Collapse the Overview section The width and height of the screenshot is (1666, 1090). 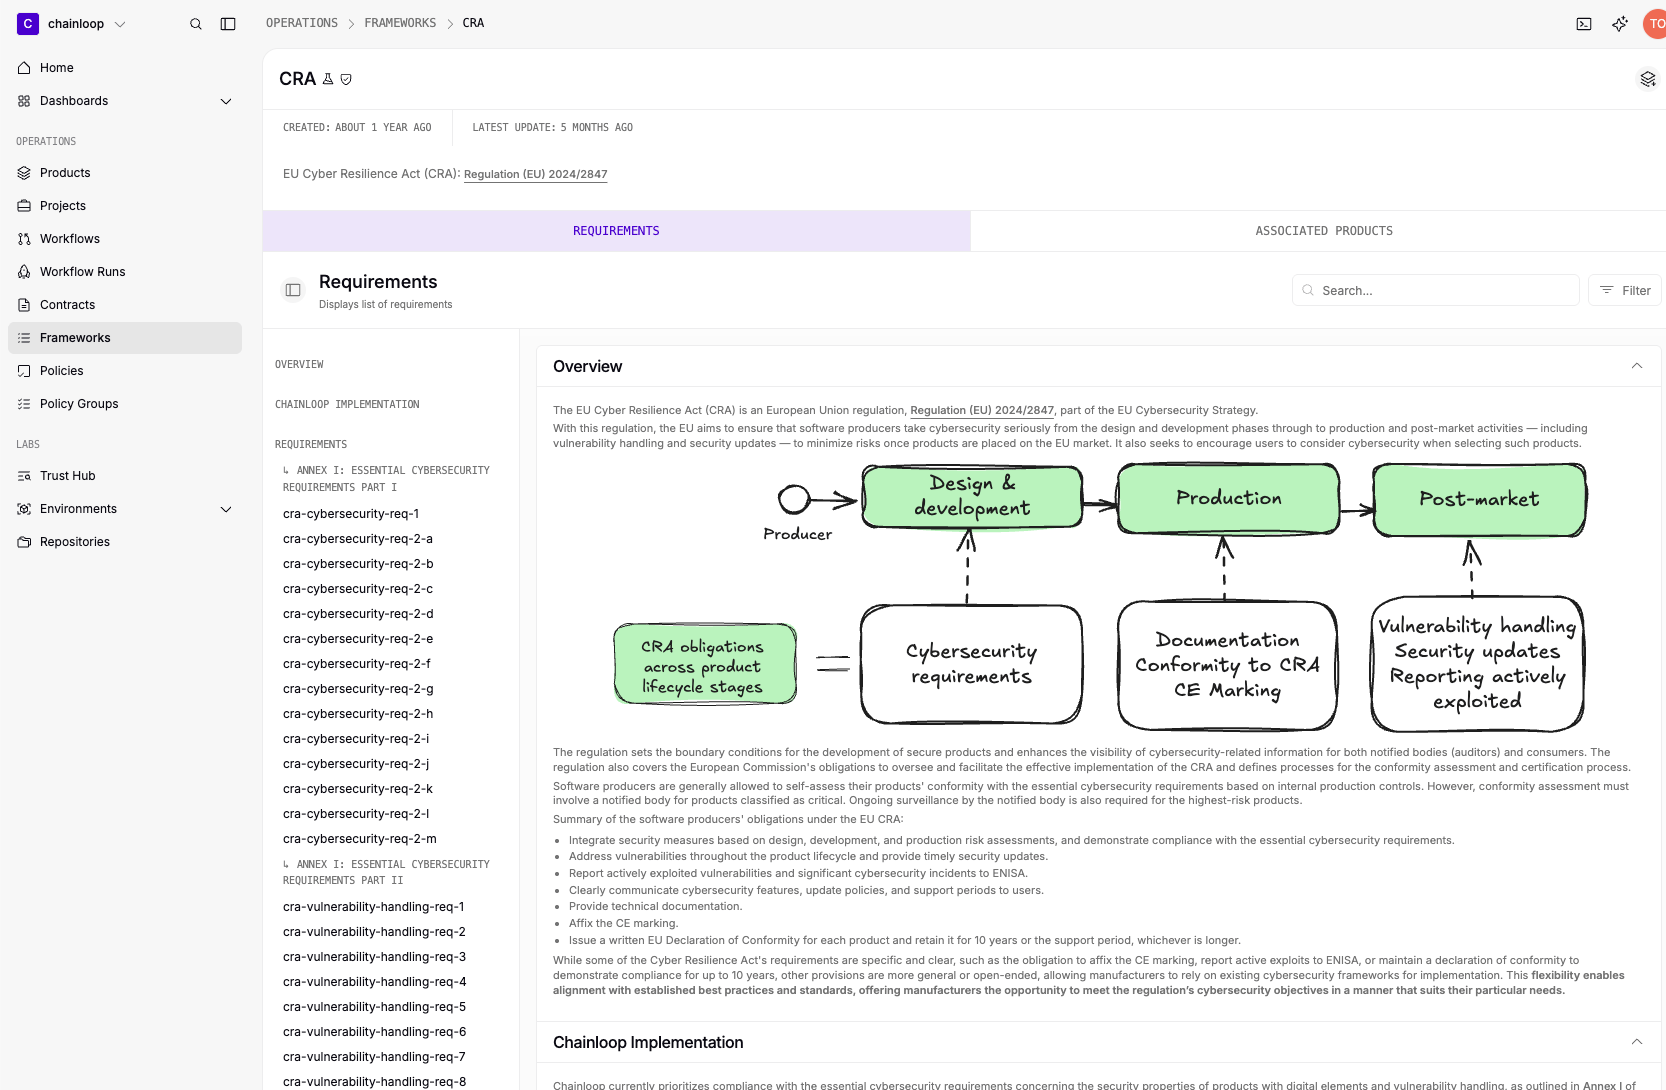[1637, 366]
